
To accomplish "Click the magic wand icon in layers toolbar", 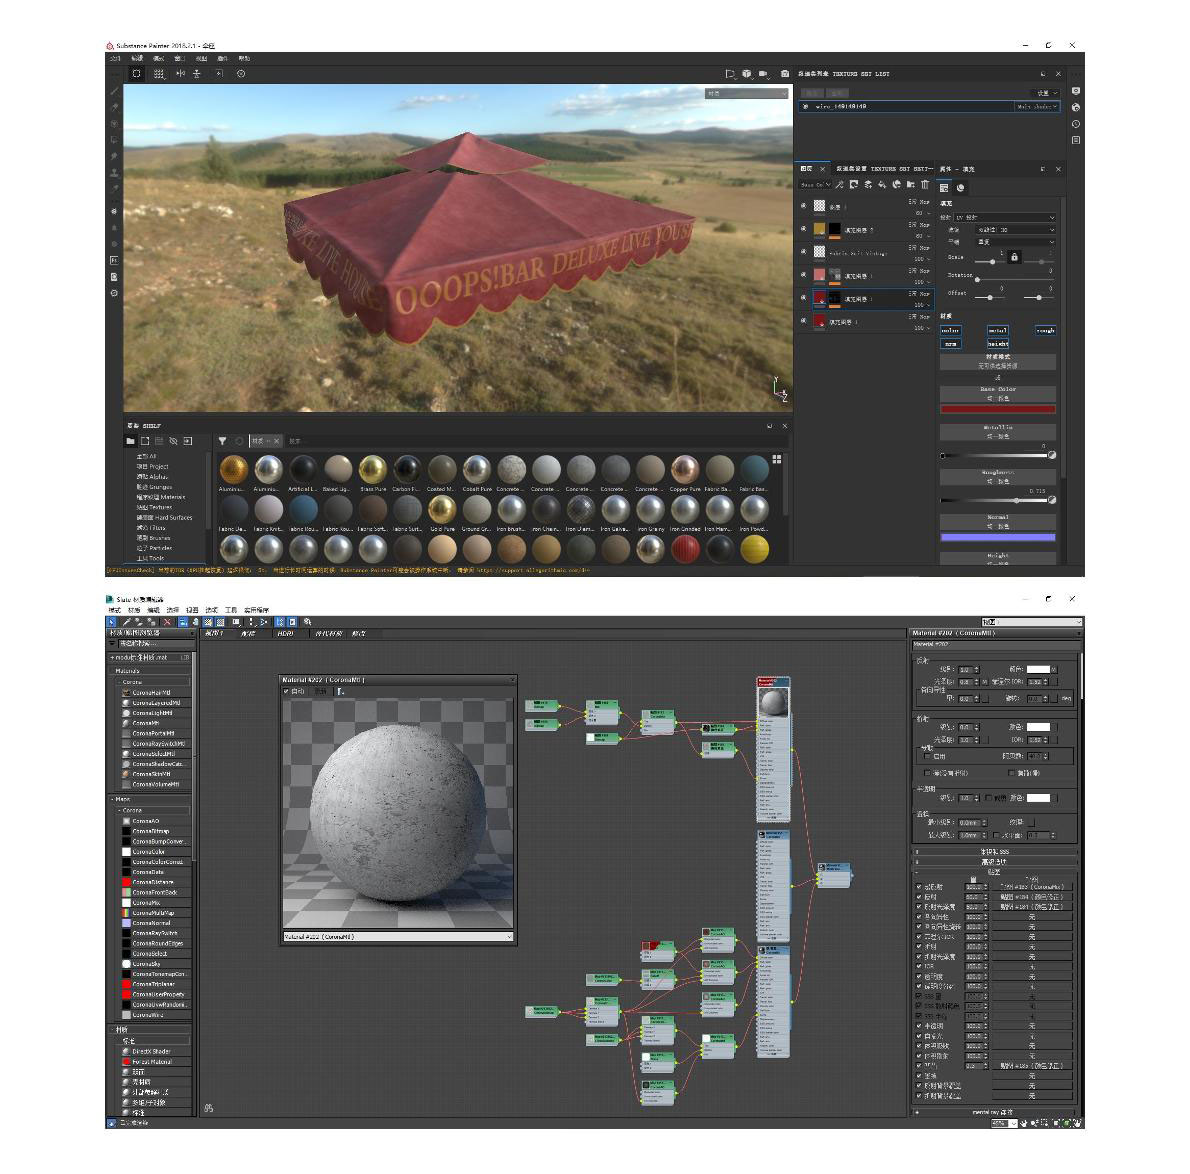I will (x=839, y=184).
